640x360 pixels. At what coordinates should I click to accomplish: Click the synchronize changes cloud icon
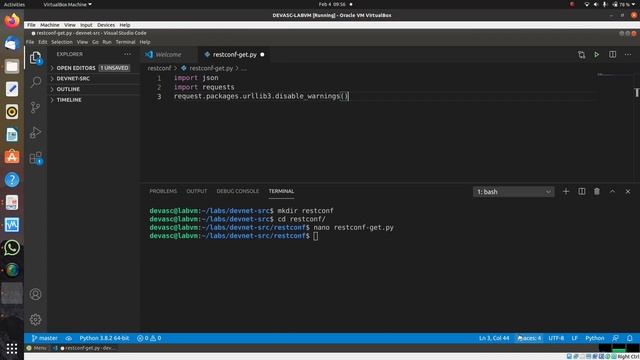tap(69, 338)
